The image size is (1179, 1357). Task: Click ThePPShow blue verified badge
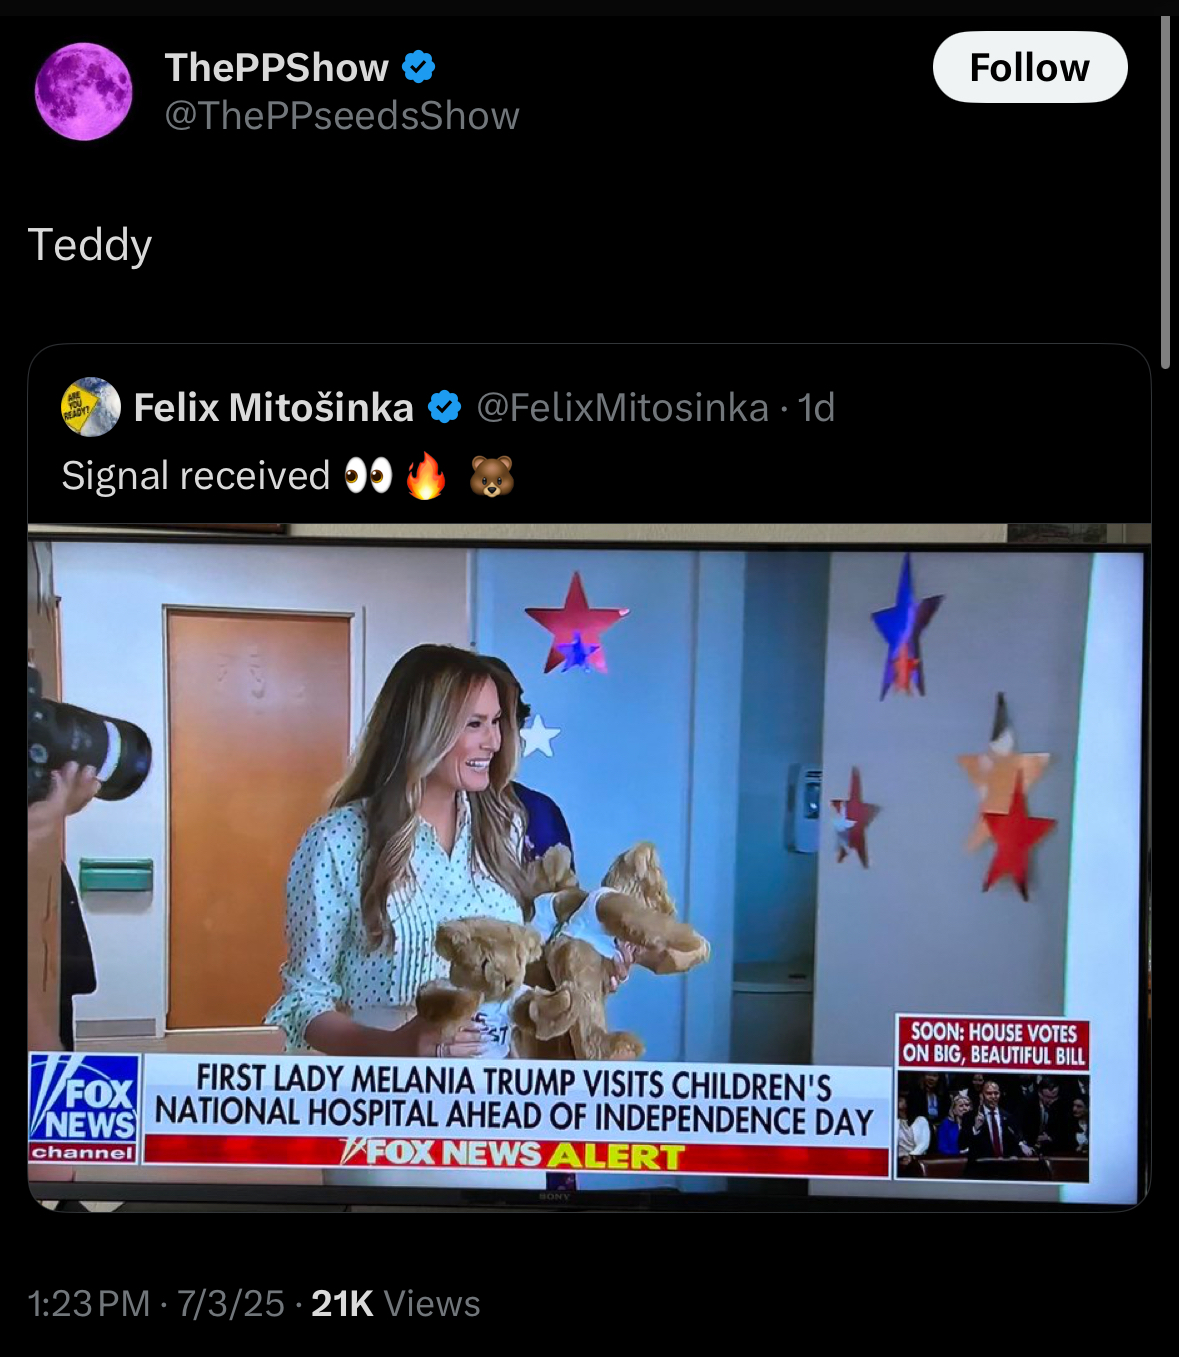419,68
